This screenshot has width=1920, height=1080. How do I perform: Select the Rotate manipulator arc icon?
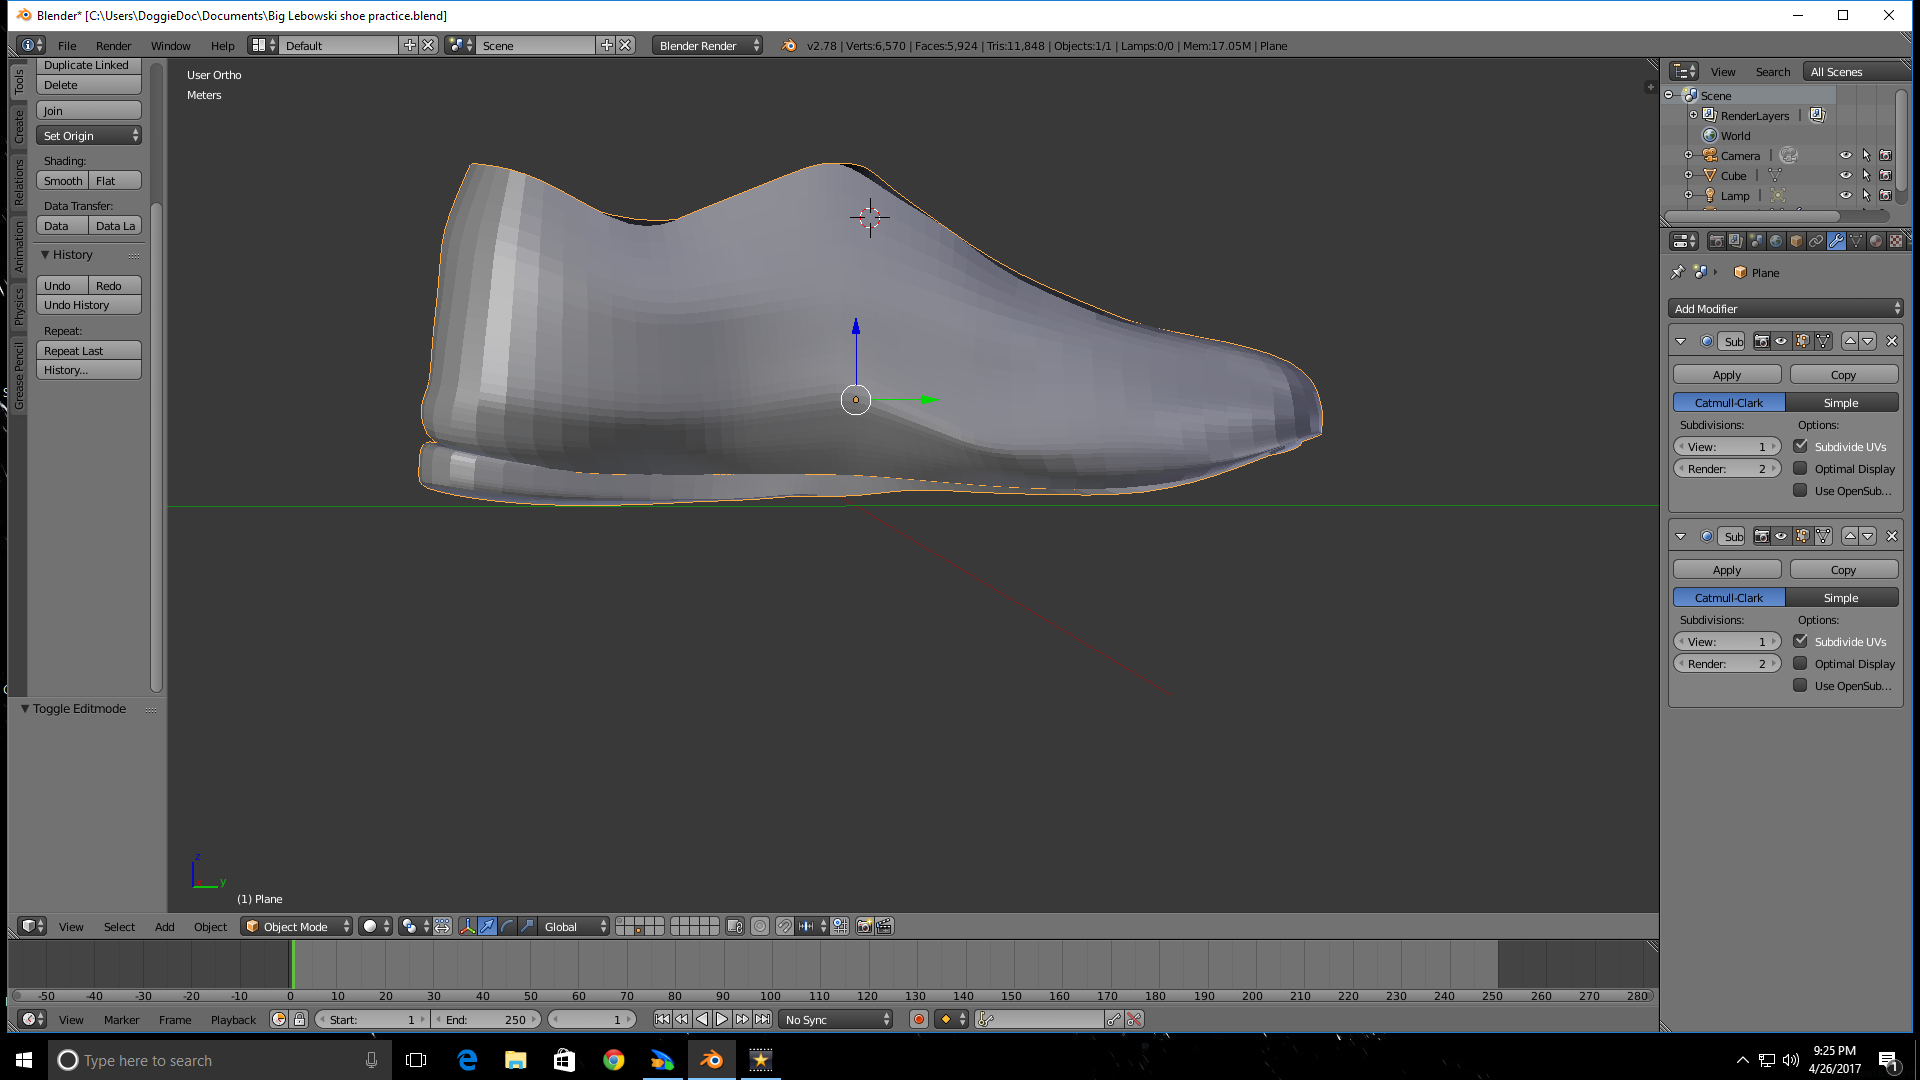tap(507, 927)
